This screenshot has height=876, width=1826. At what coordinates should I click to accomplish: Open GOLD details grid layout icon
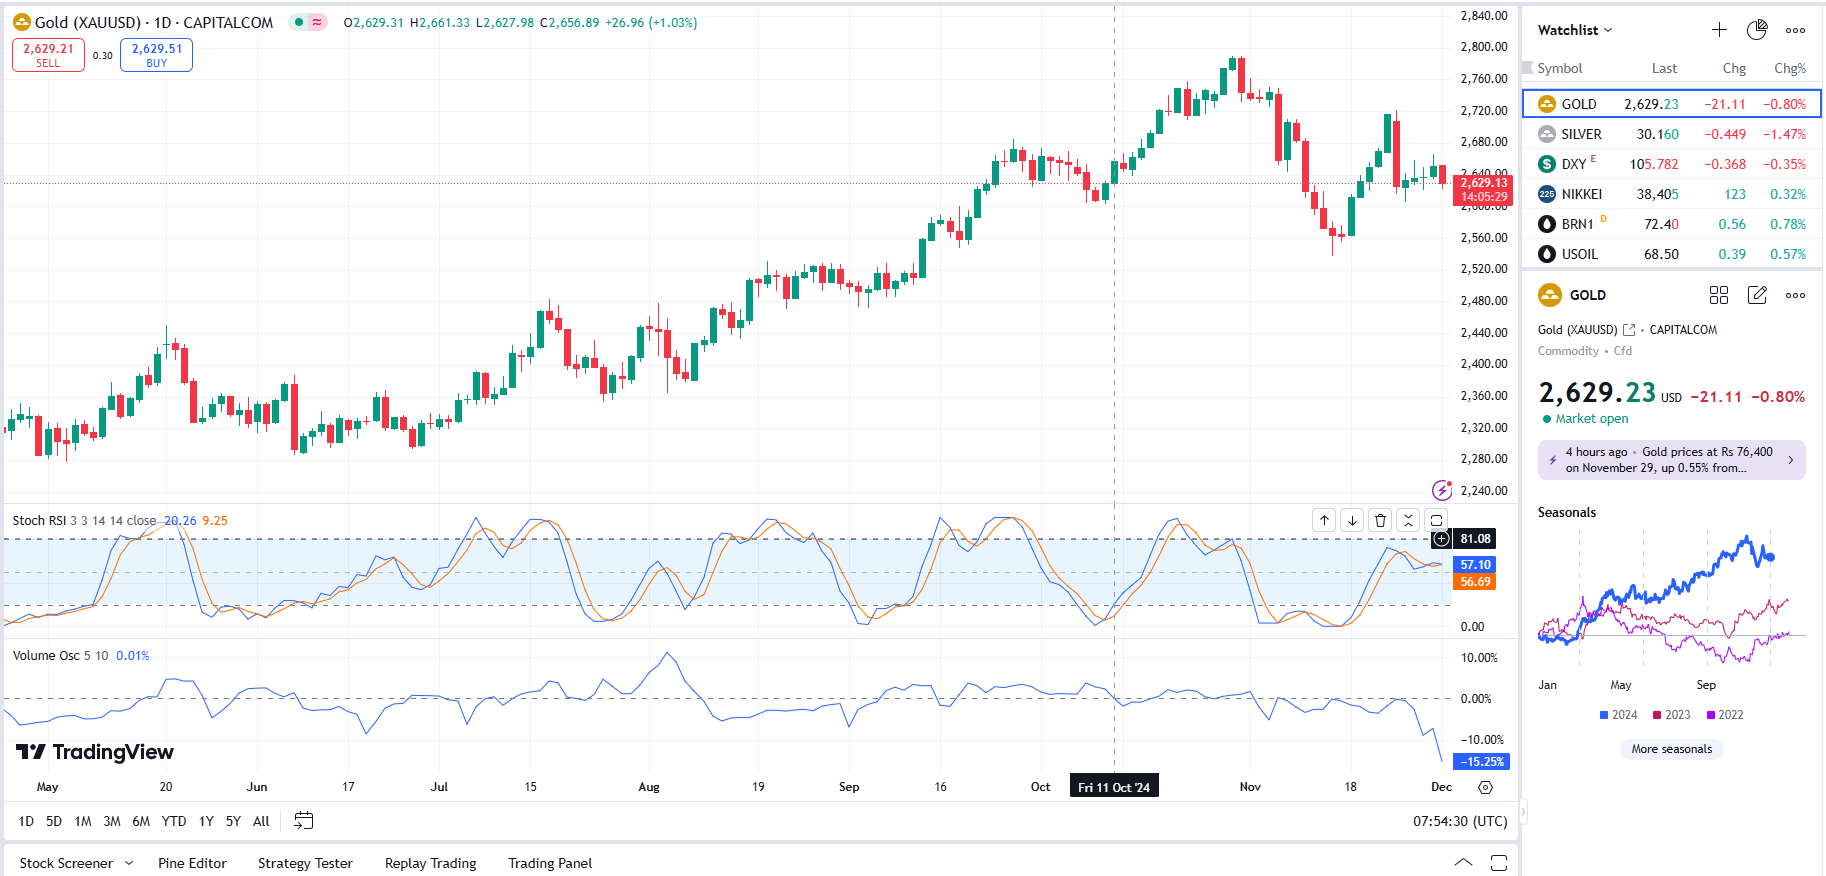coord(1719,295)
